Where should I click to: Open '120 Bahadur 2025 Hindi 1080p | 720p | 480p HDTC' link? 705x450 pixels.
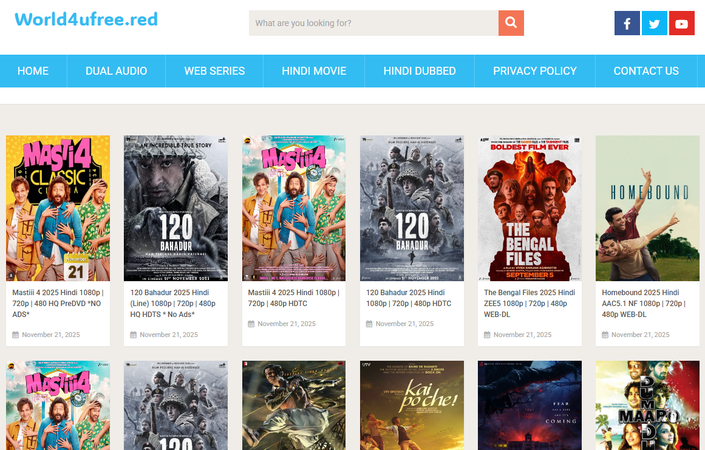point(409,298)
